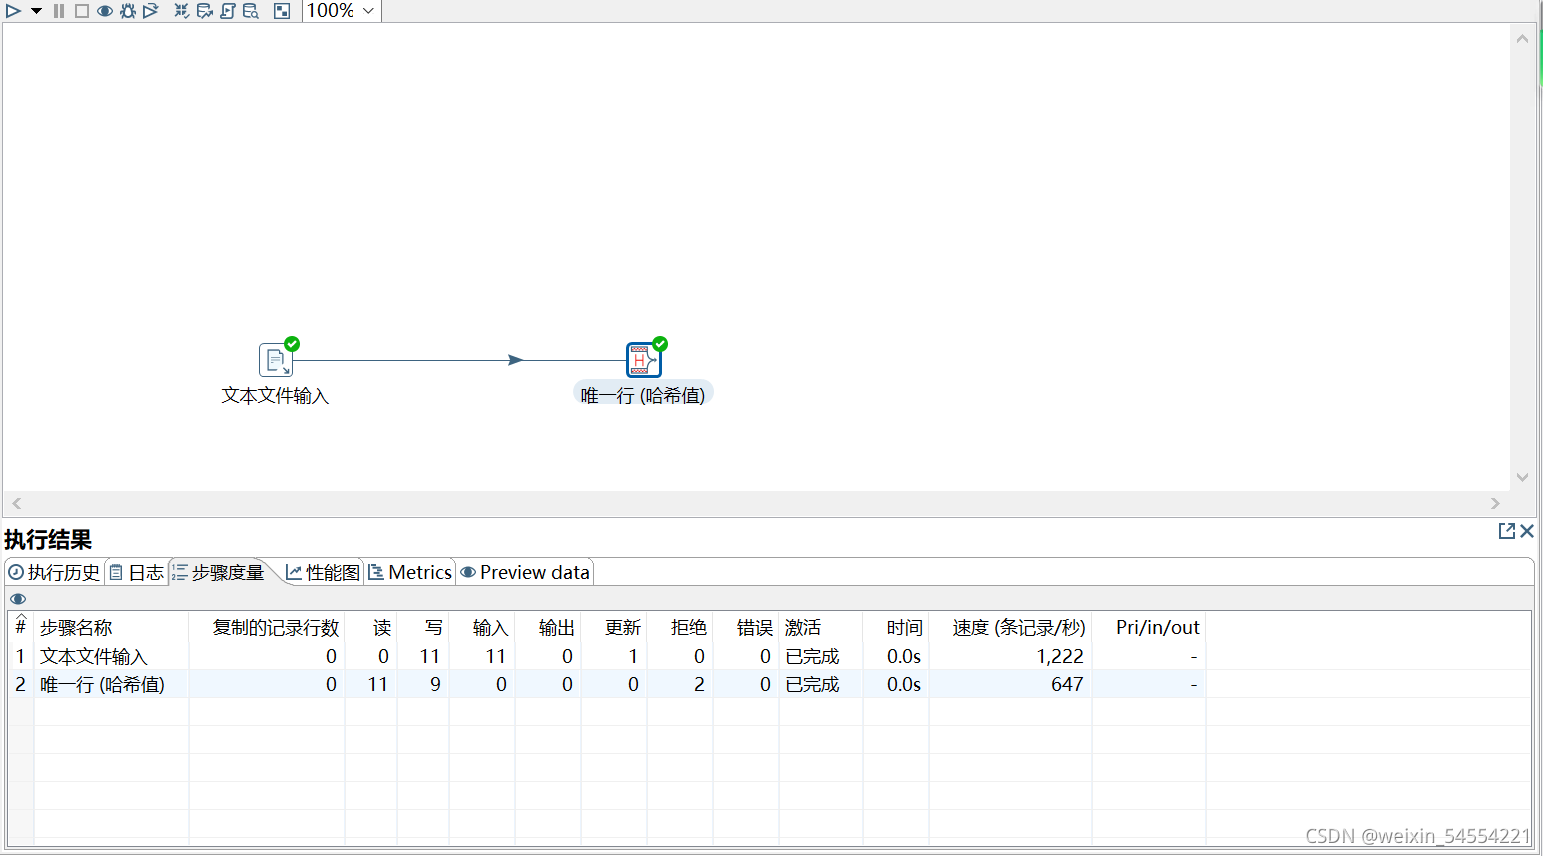
Task: Preview the transformation using the toolbar eye icon
Action: point(105,11)
